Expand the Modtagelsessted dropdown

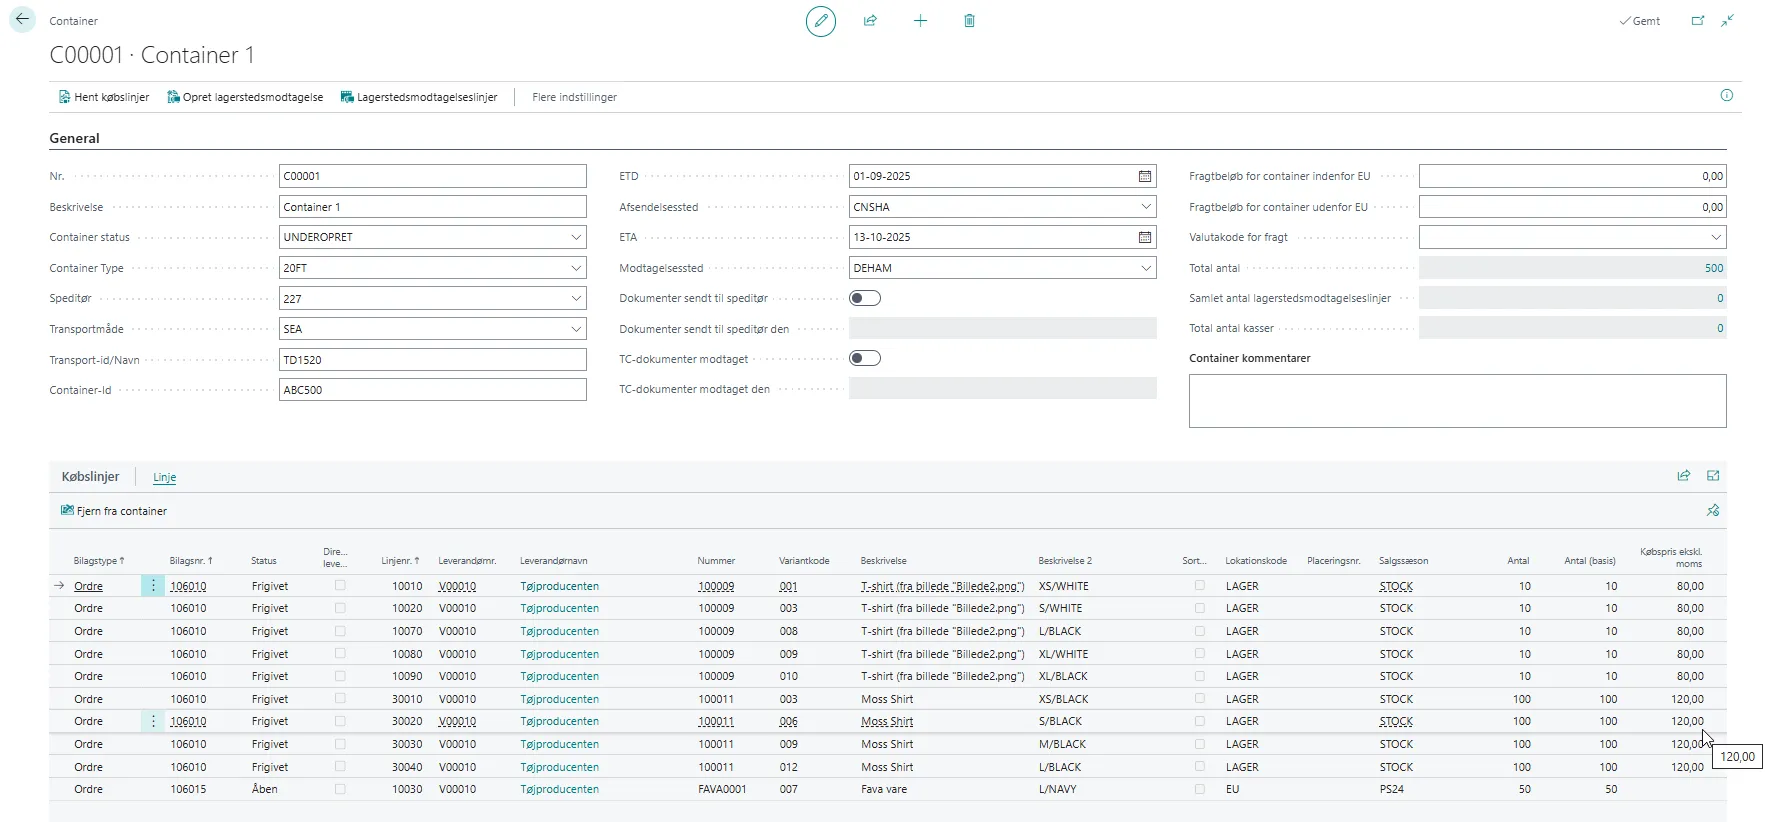(1145, 268)
